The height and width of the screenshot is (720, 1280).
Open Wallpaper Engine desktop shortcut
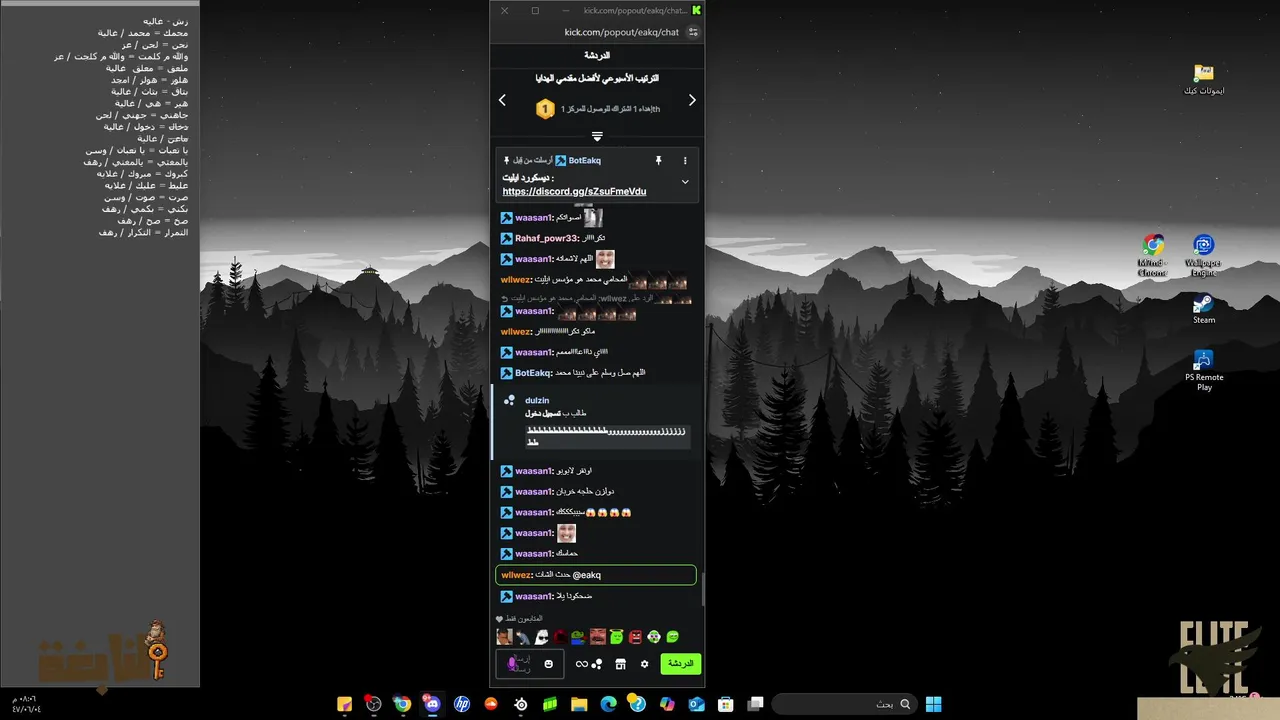pyautogui.click(x=1203, y=256)
